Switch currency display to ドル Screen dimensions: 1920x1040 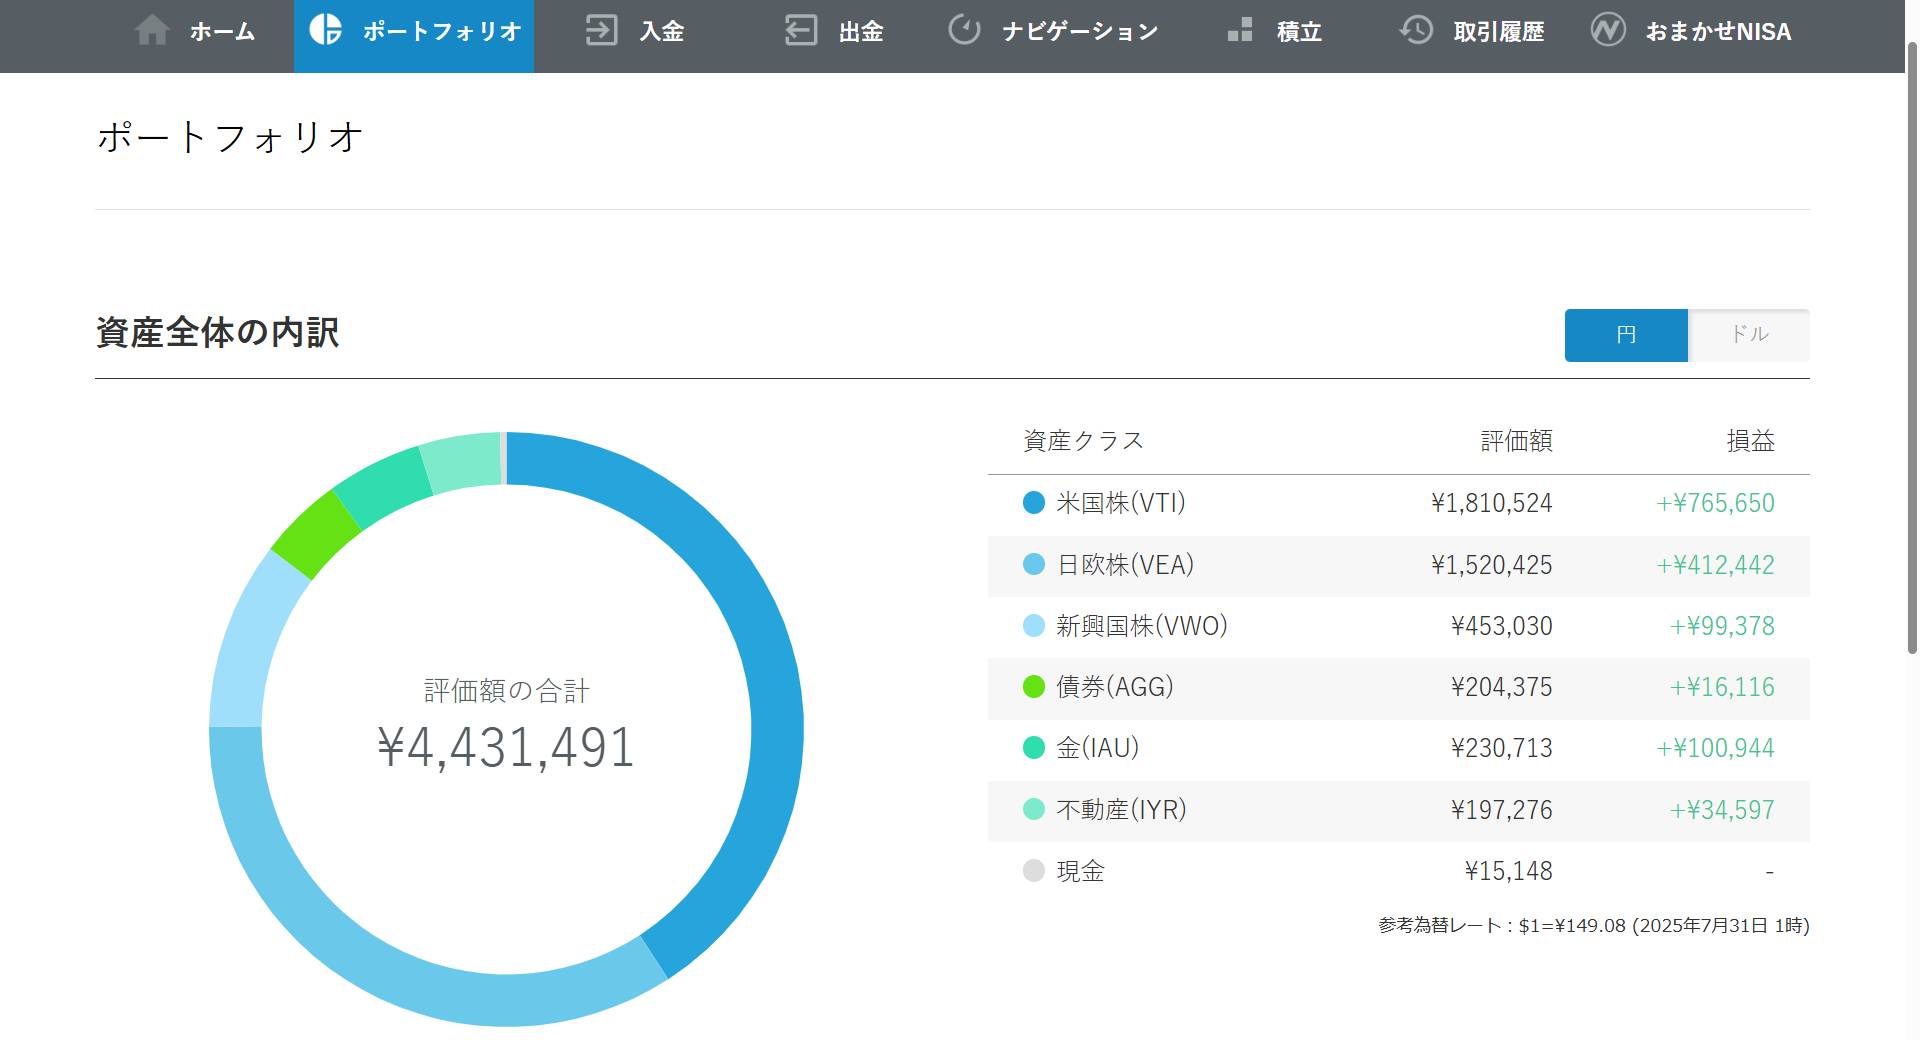coord(1749,335)
